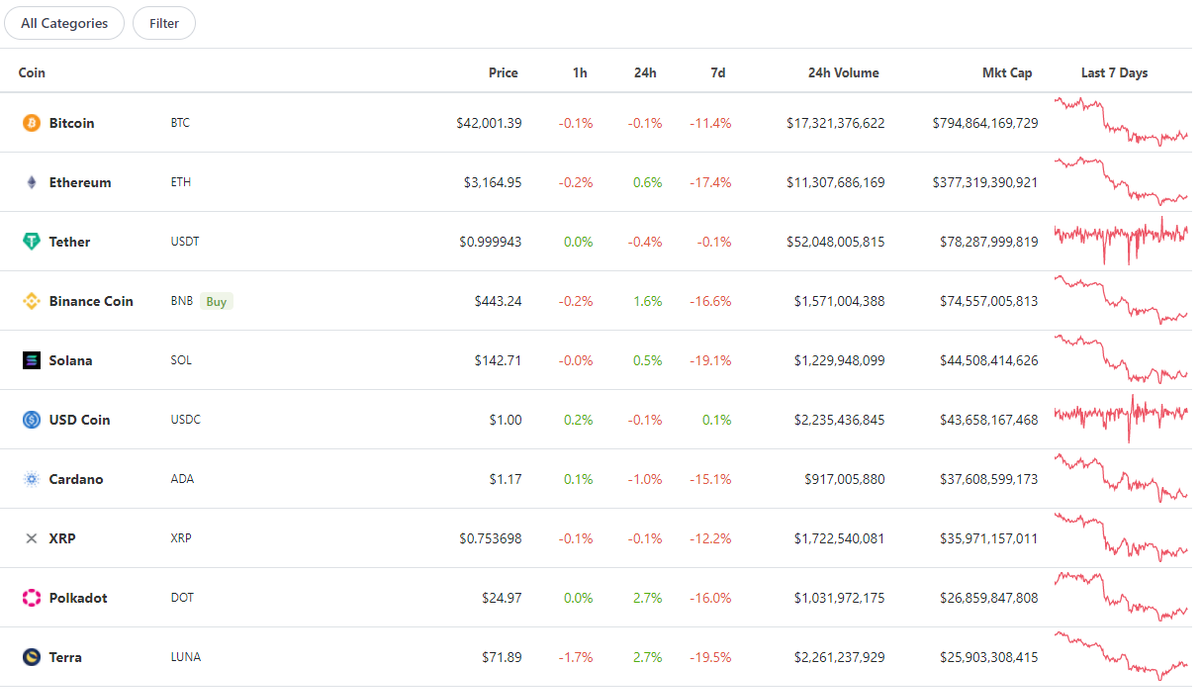Click the Ethereum diamond icon
1200x689 pixels.
pyautogui.click(x=31, y=183)
